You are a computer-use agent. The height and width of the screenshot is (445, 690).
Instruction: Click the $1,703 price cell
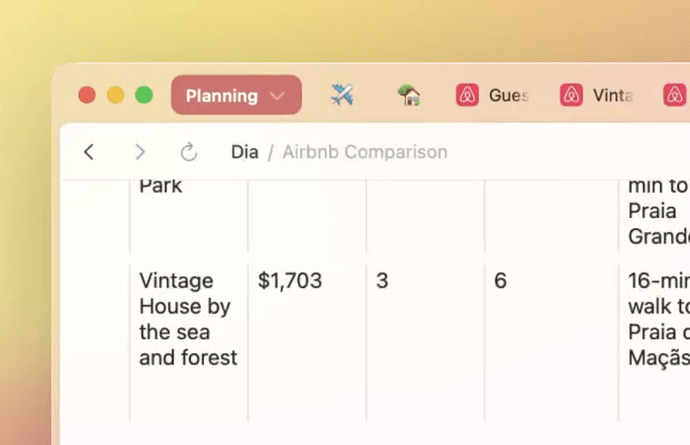coord(290,281)
